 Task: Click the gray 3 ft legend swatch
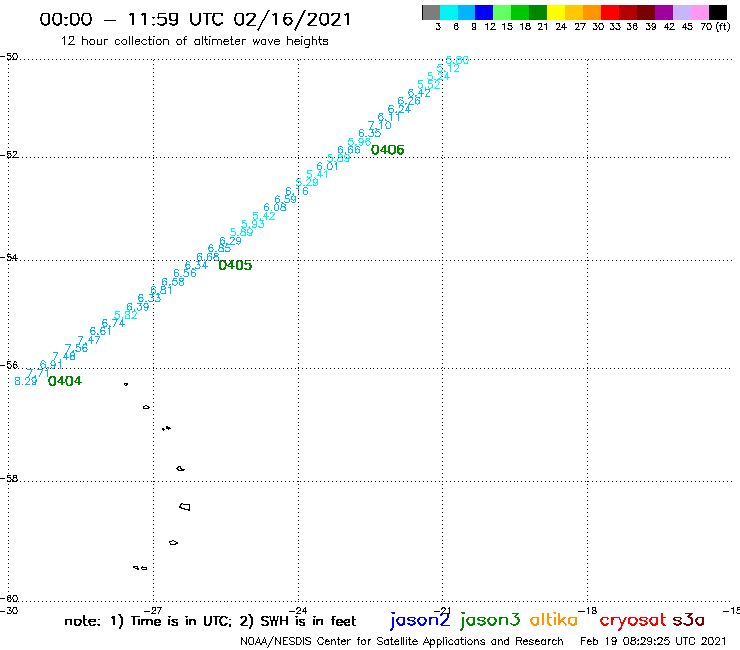431,12
